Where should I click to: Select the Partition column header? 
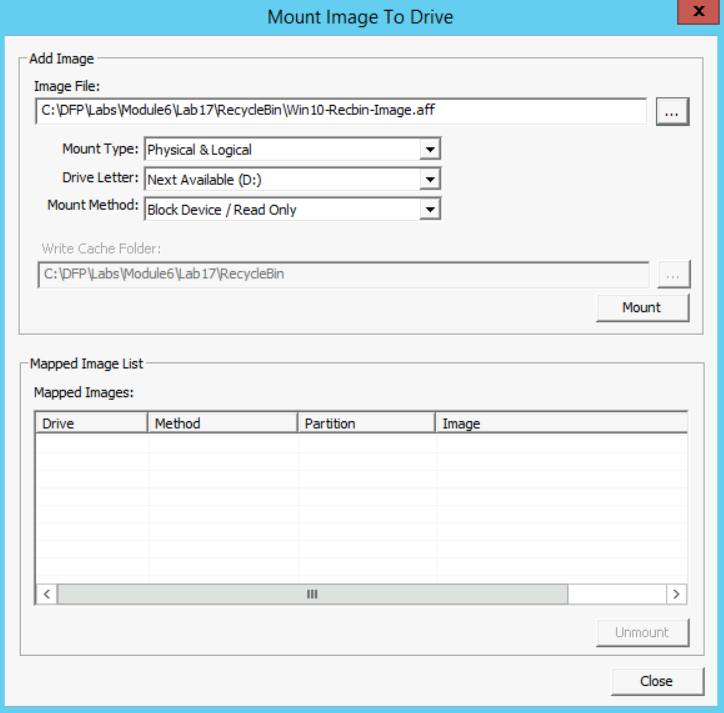(x=366, y=423)
